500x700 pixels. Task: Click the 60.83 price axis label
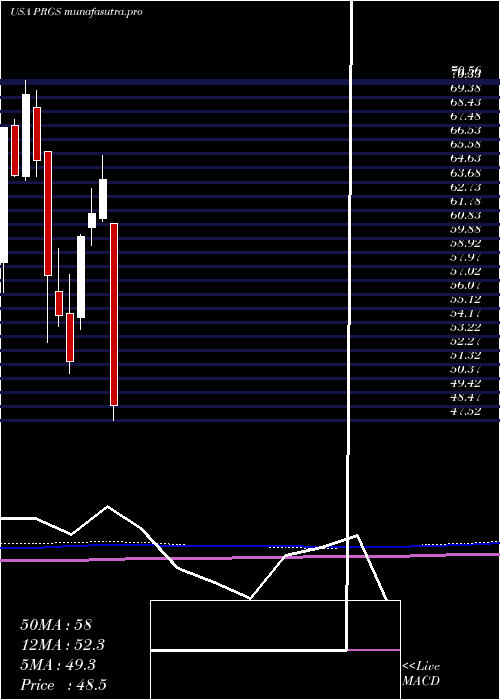465,215
